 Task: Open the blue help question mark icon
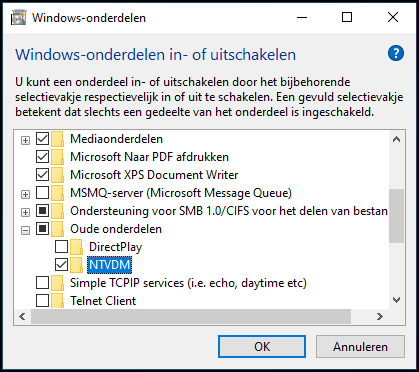396,53
